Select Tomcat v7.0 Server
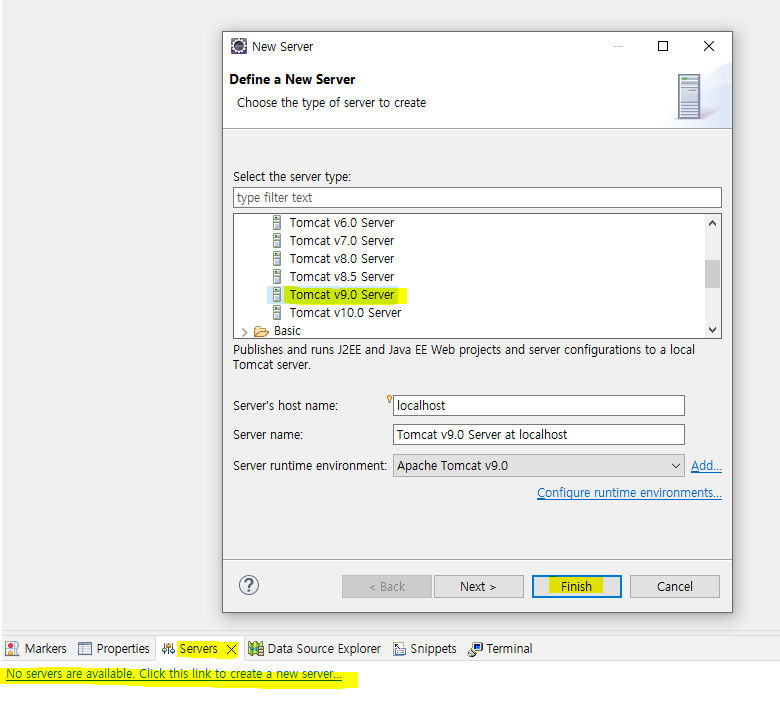This screenshot has height=704, width=780. pos(342,240)
